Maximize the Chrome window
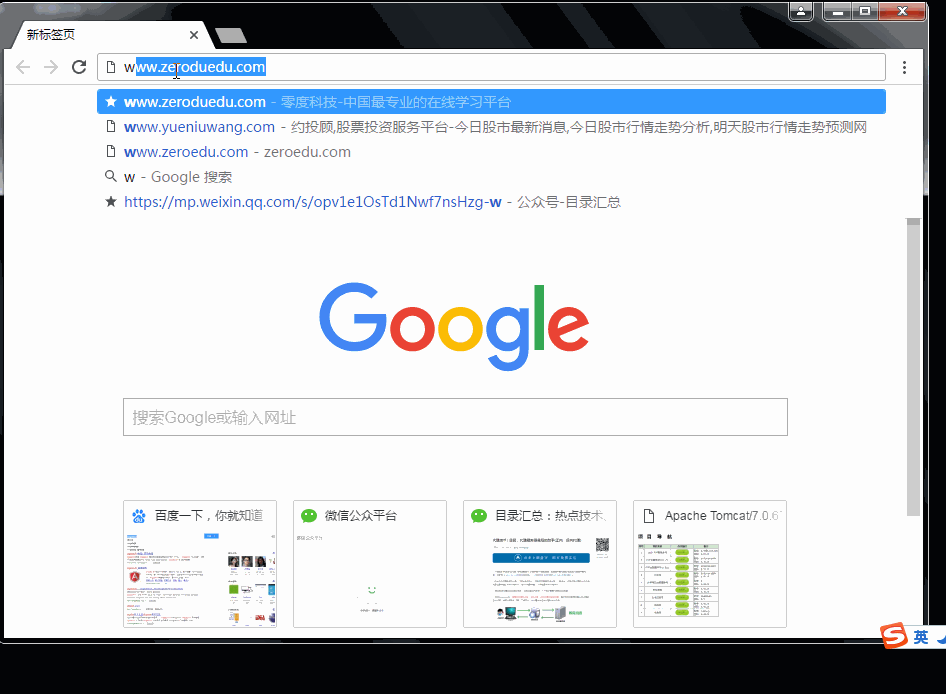946x694 pixels. pos(865,11)
